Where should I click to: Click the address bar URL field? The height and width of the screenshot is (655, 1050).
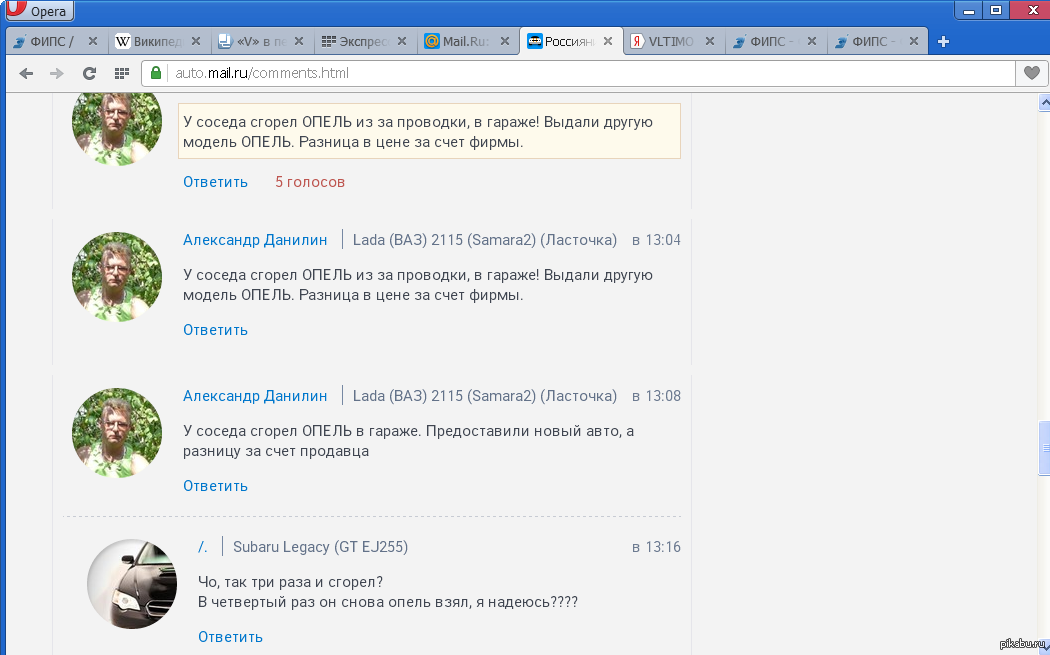click(x=580, y=73)
